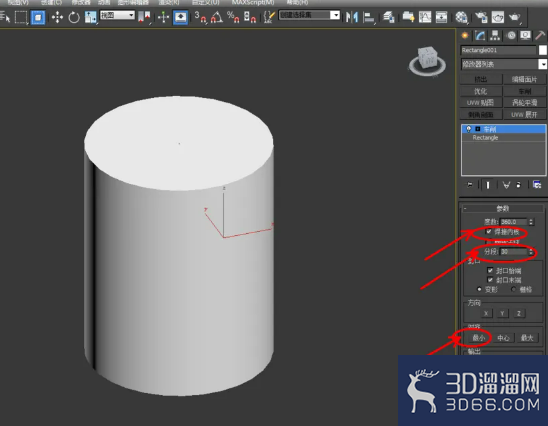This screenshot has width=548, height=426.
Task: Activate the Select and Rotate tool
Action: [74, 17]
